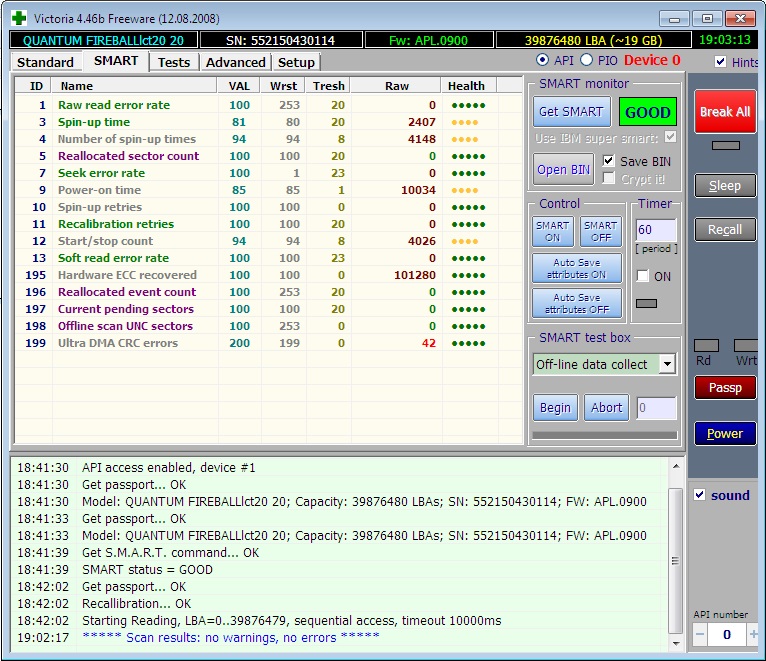
Task: Click the blue Power button
Action: (725, 433)
